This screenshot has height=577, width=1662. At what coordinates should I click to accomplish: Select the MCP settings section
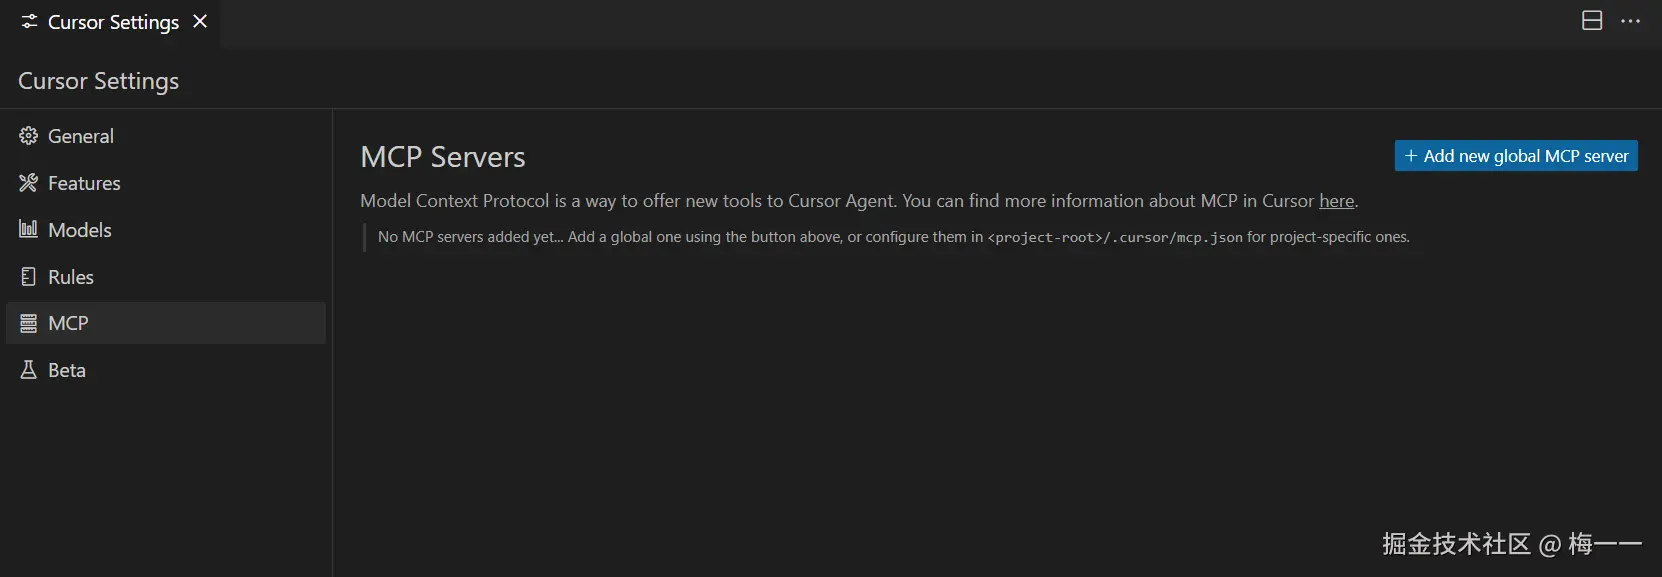[x=68, y=323]
